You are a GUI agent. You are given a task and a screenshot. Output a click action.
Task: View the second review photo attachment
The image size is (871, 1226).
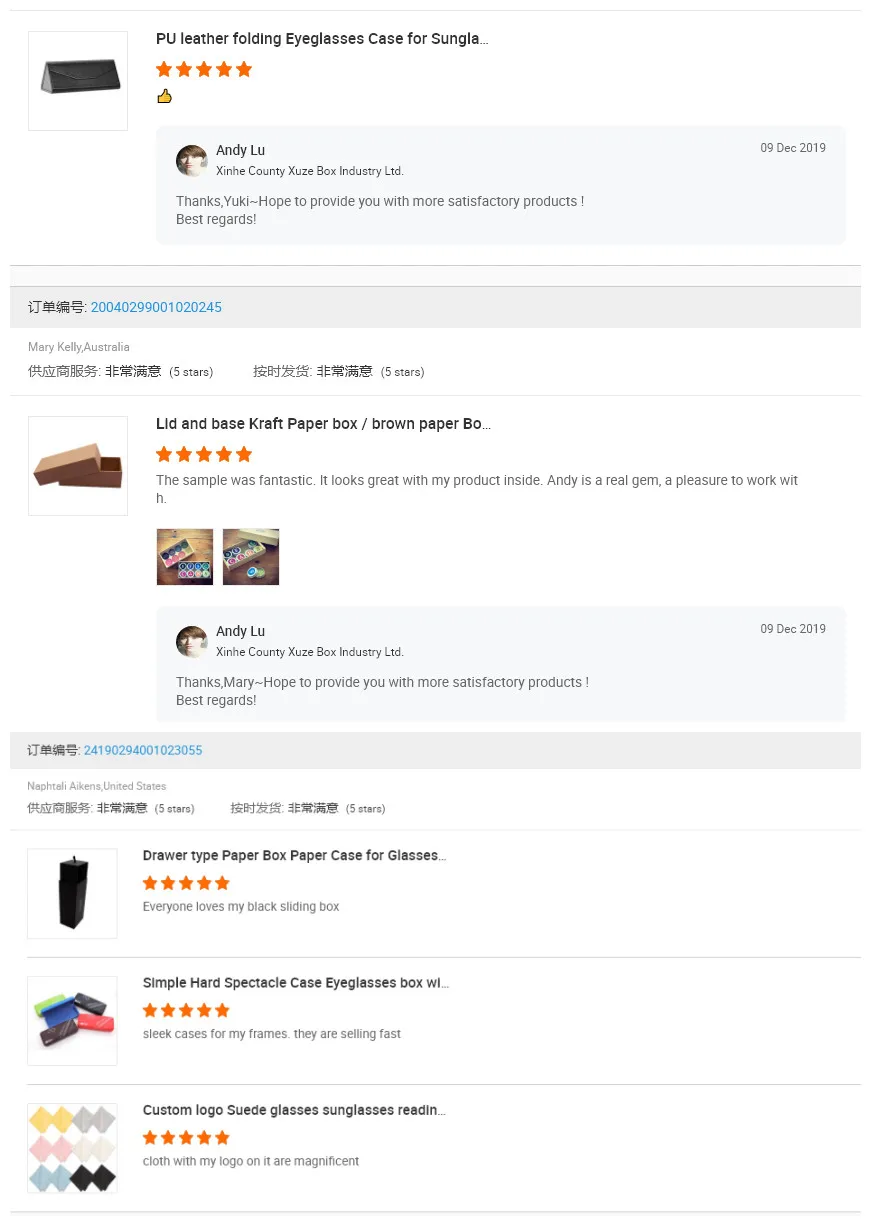251,557
